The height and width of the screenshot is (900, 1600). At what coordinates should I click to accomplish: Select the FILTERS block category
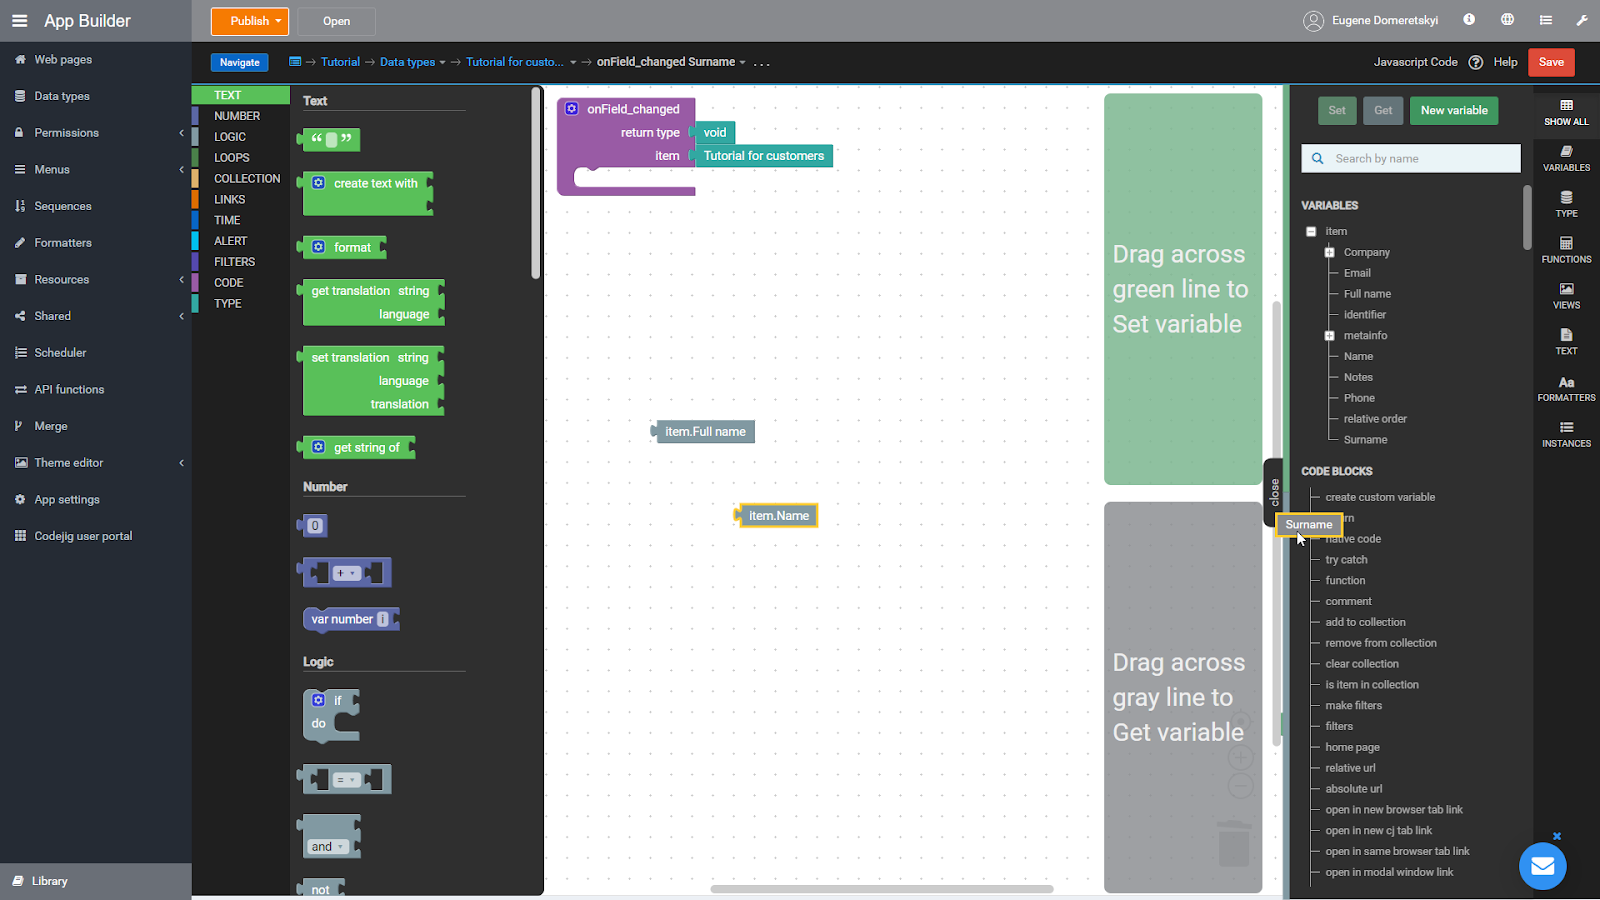coord(241,262)
